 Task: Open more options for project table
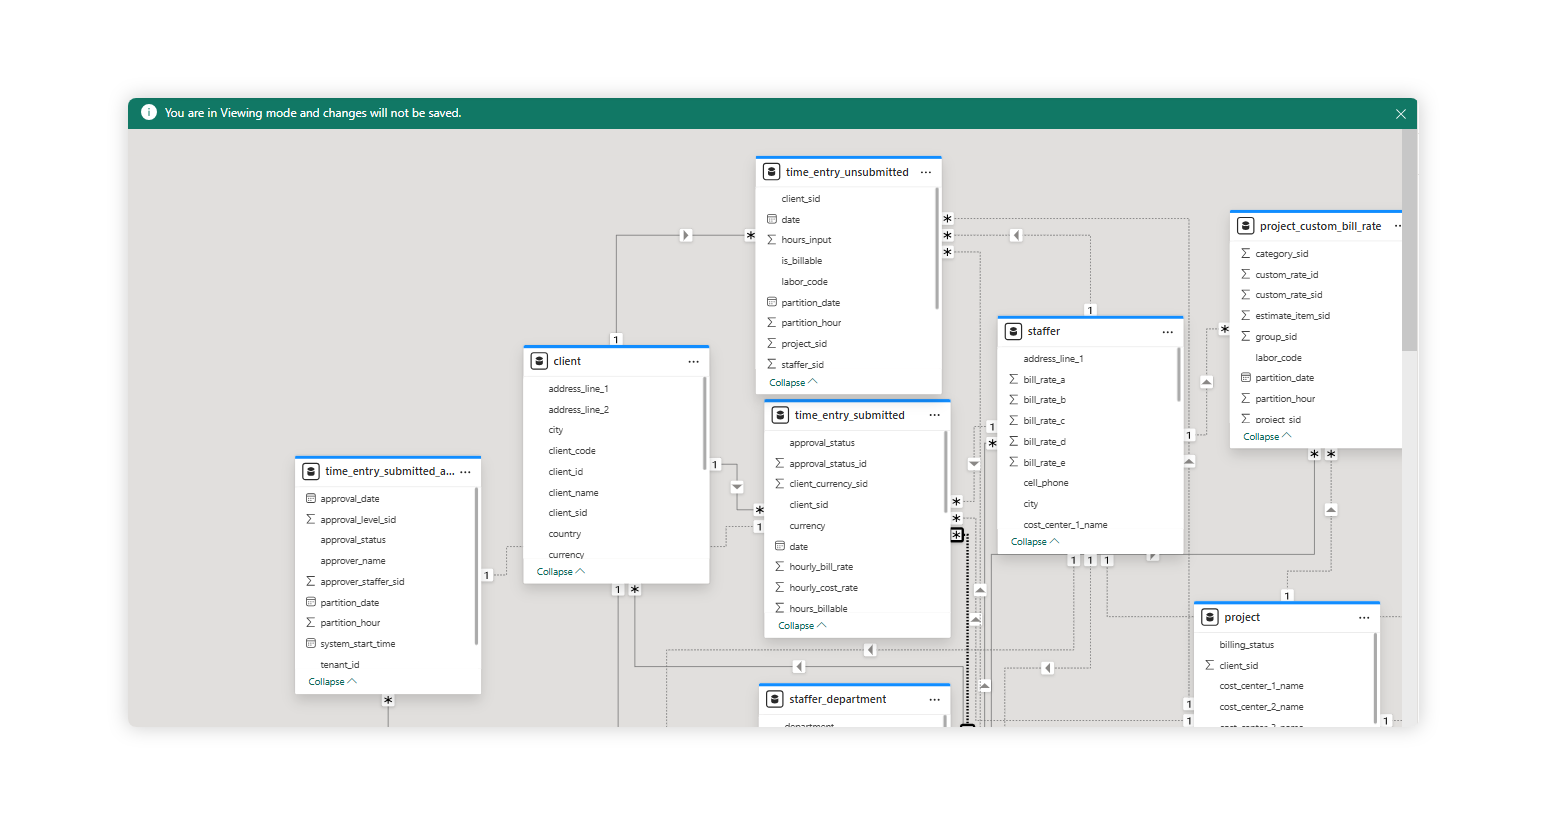(1364, 617)
